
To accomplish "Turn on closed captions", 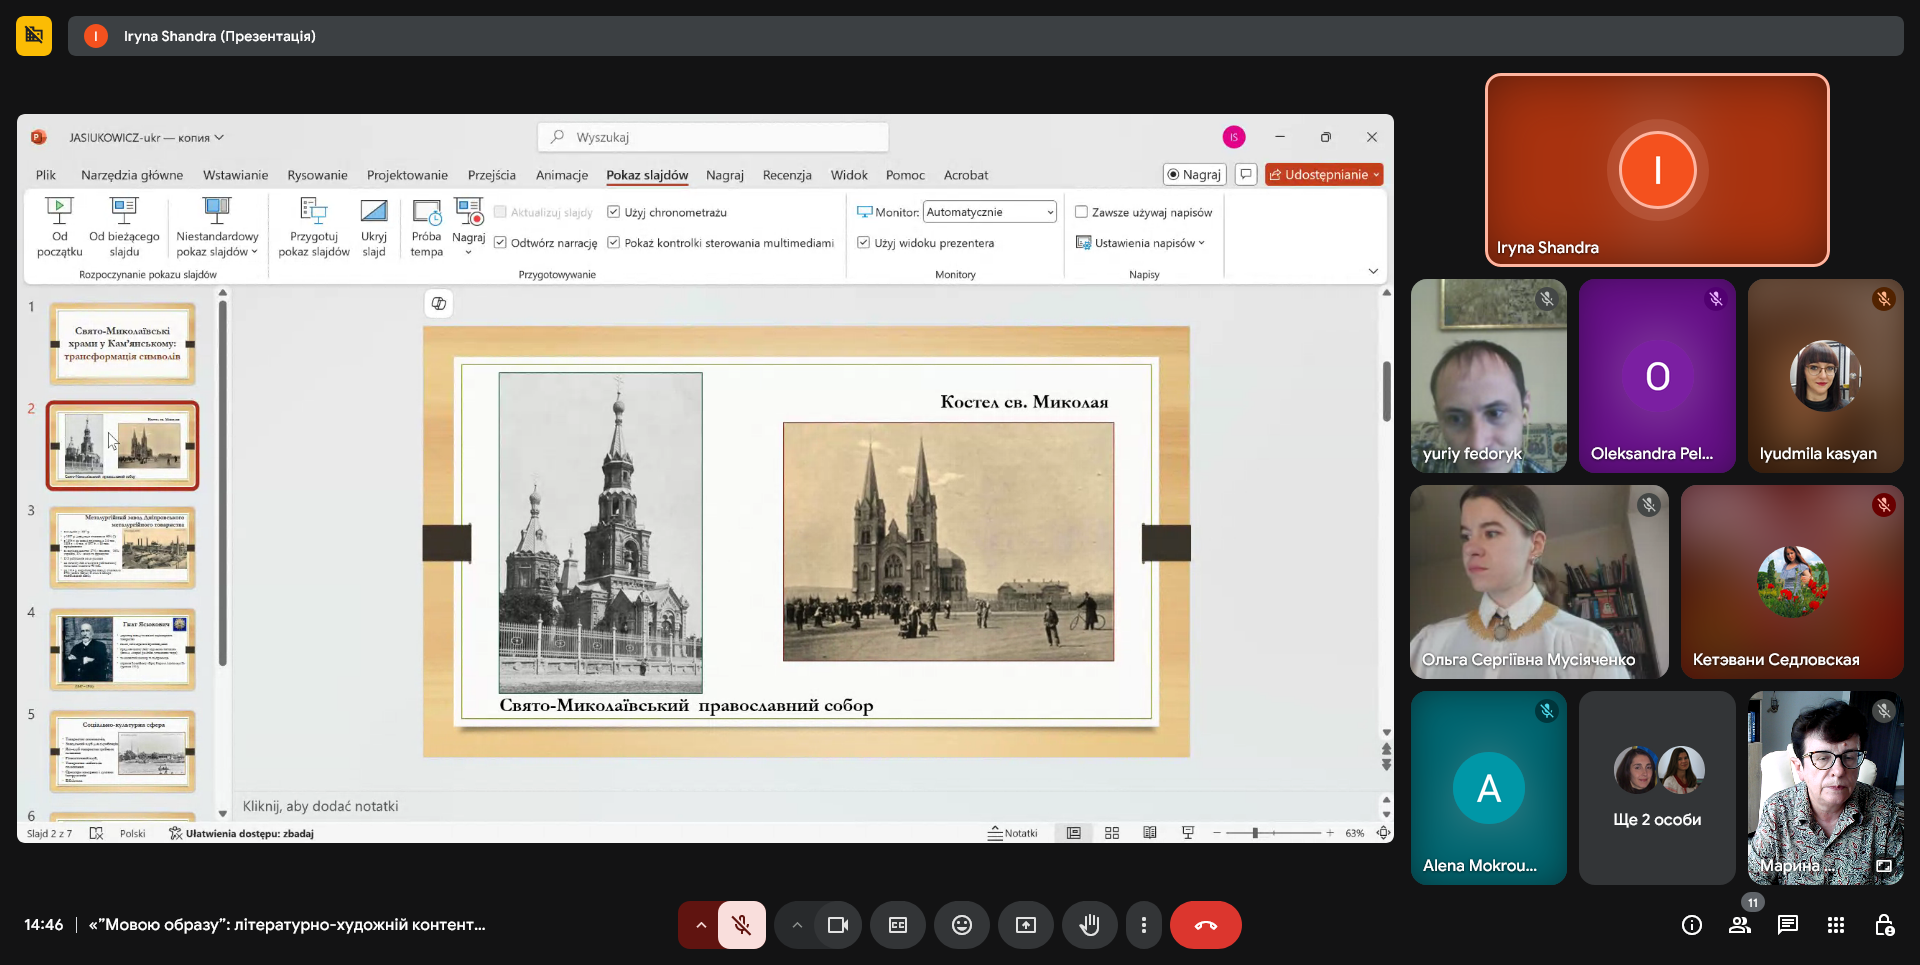I will [x=898, y=925].
